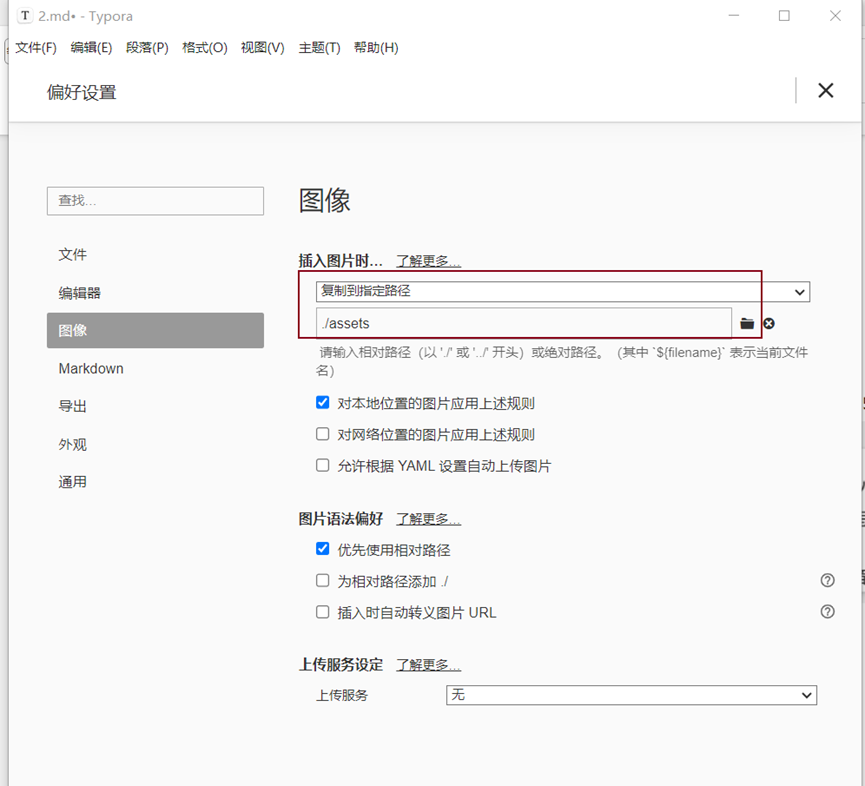865x786 pixels.
Task: Minimize the Typora window
Action: [x=734, y=16]
